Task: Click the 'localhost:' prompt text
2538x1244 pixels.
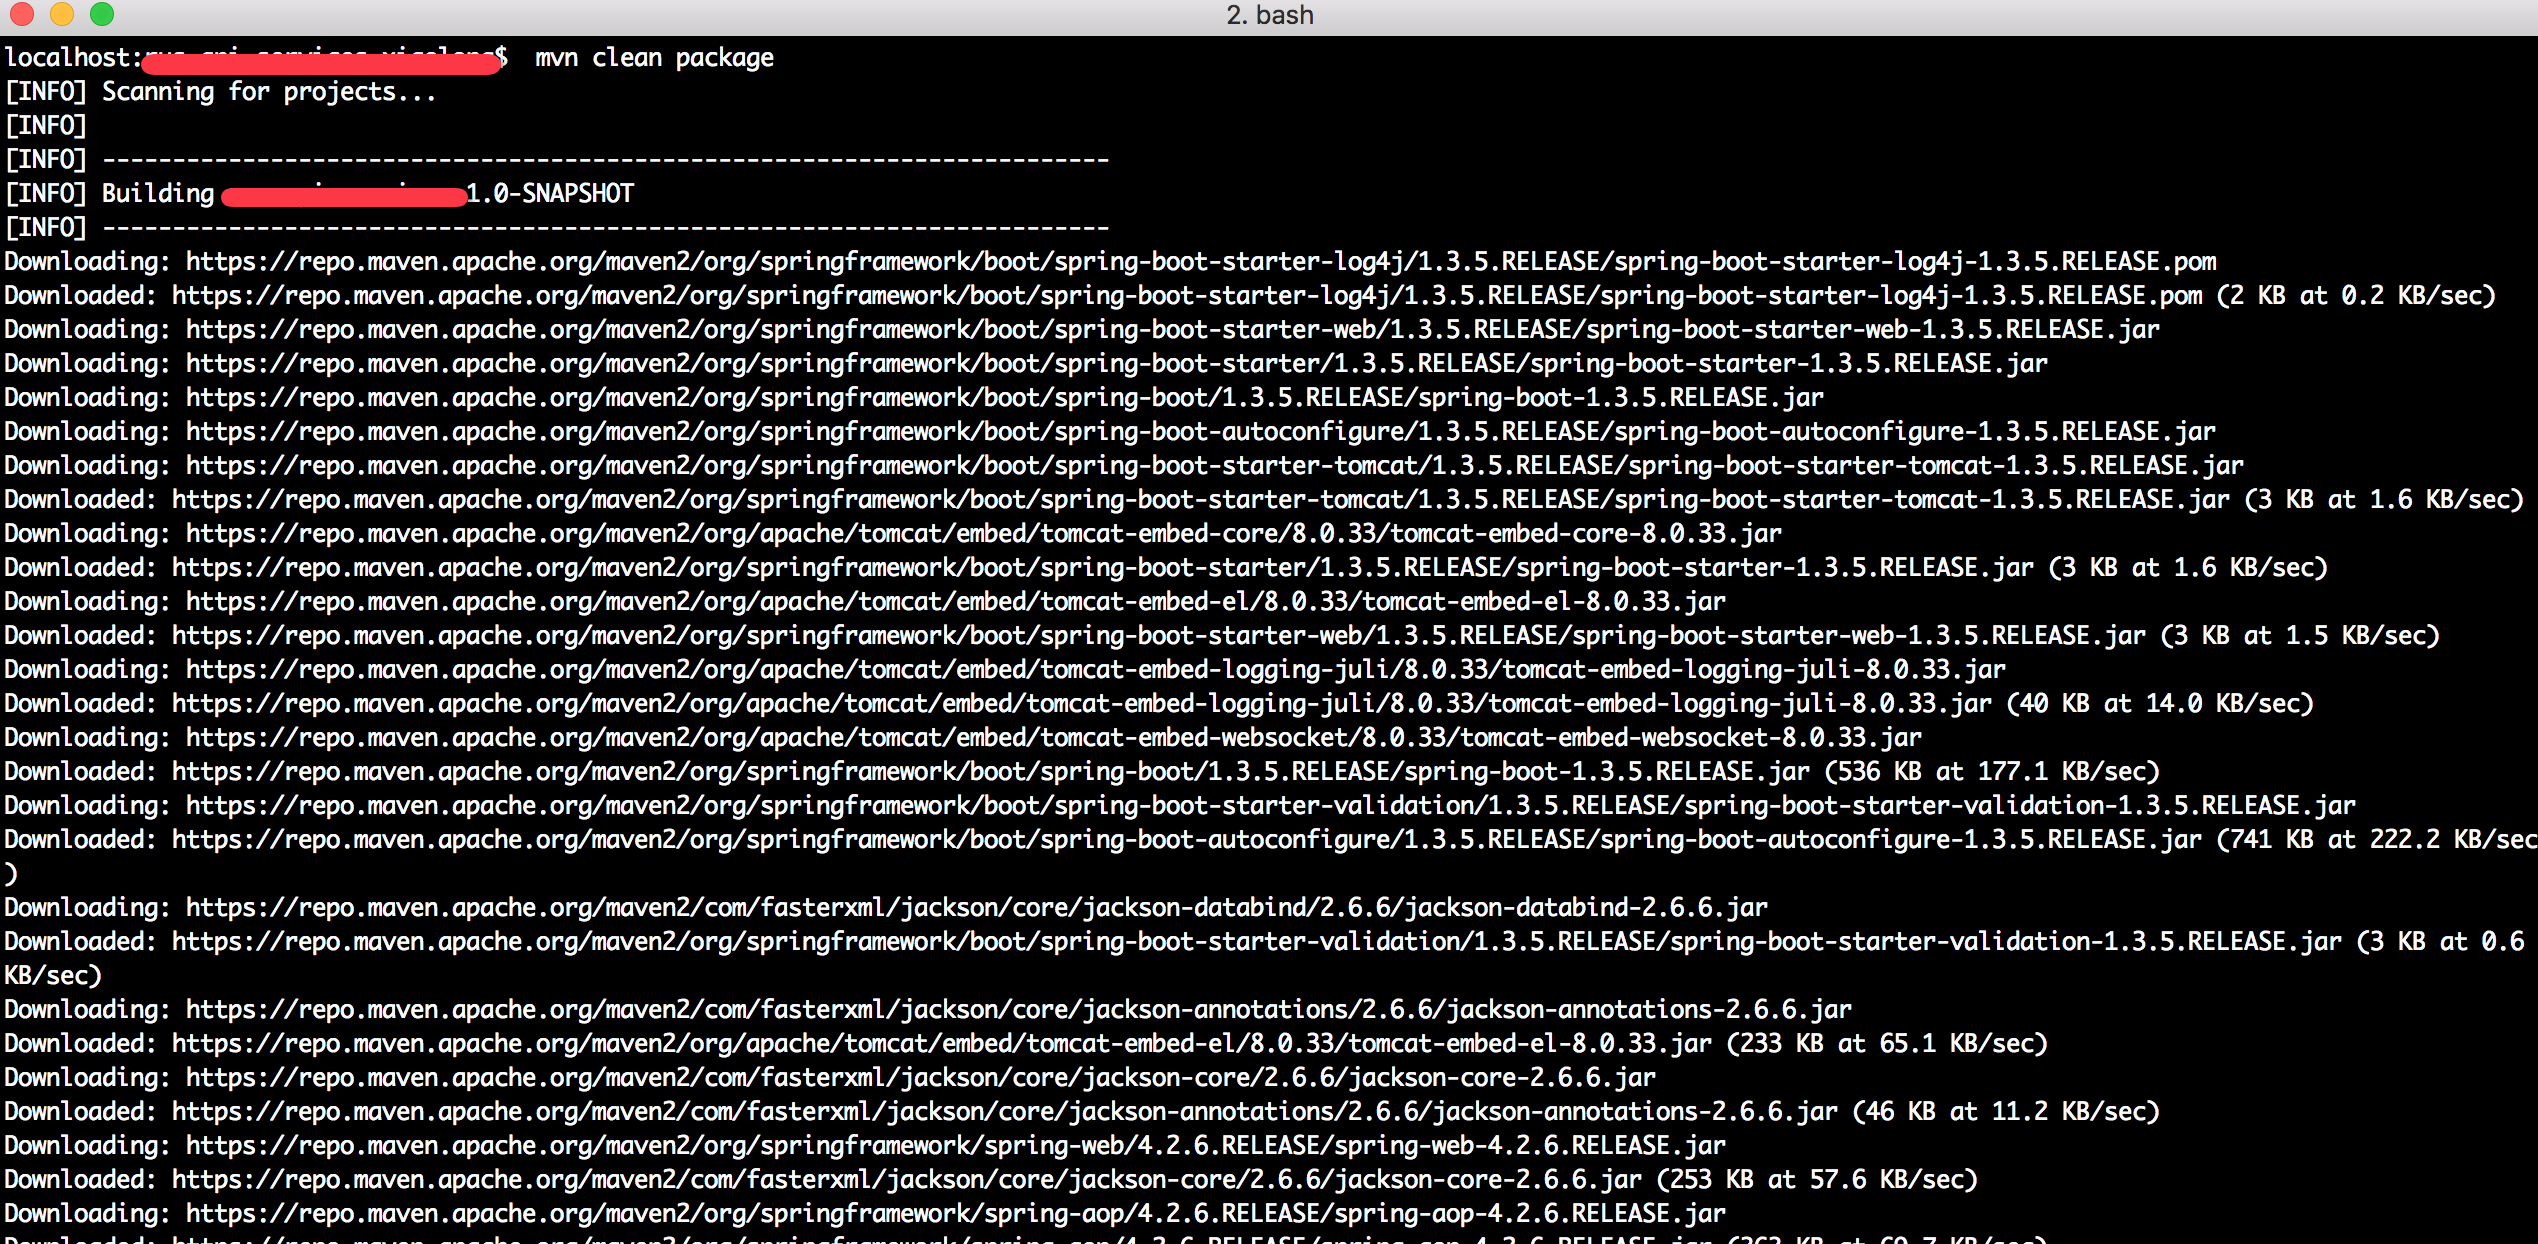Action: coord(74,58)
